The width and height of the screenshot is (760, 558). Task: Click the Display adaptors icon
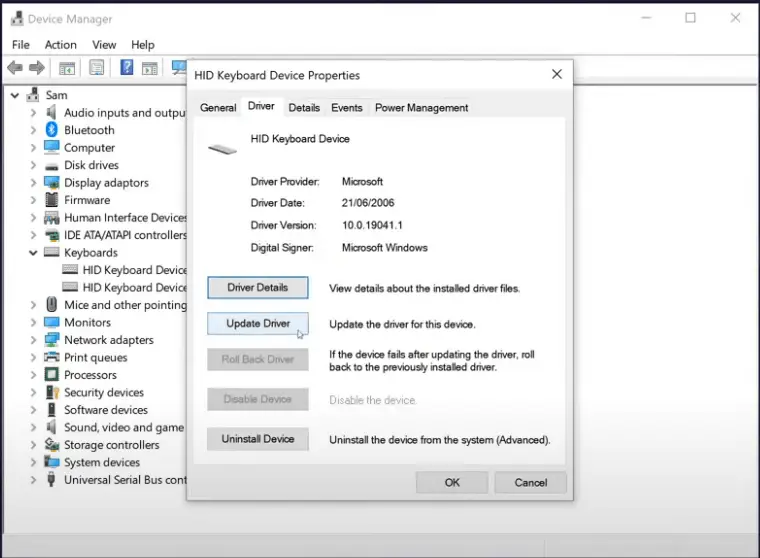coord(51,182)
